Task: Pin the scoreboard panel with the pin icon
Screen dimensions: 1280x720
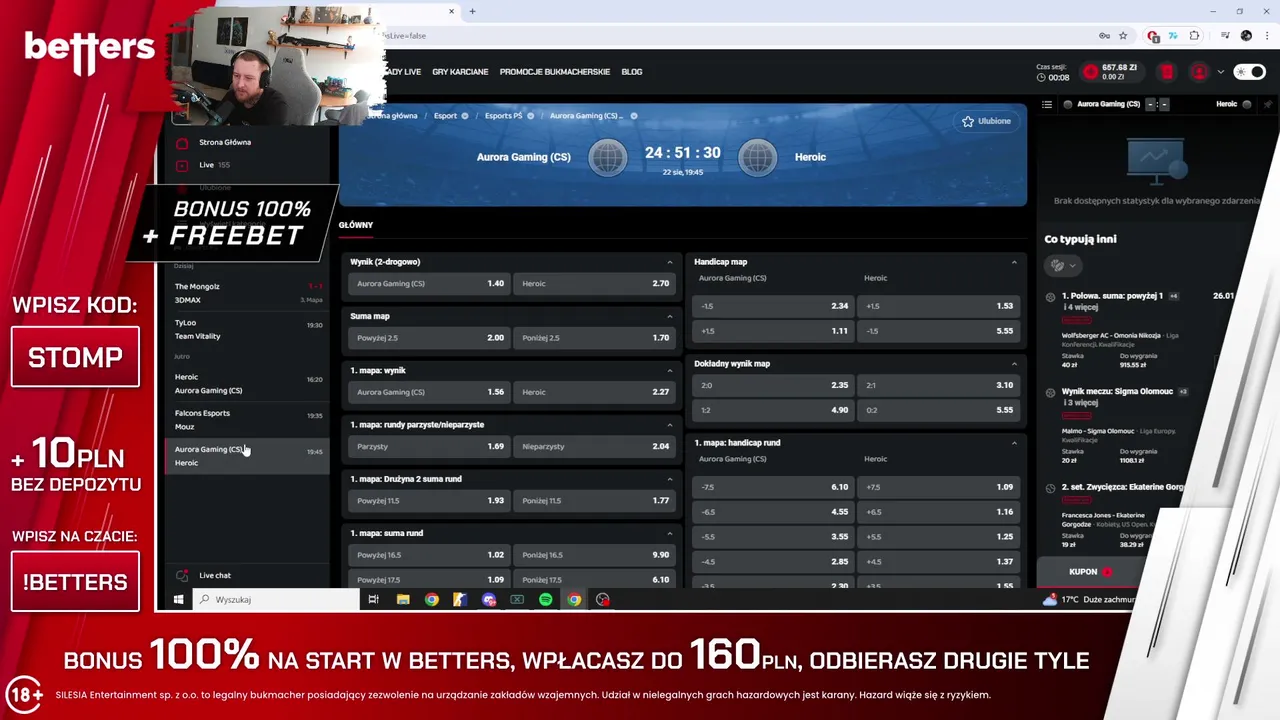Action: tap(1268, 104)
